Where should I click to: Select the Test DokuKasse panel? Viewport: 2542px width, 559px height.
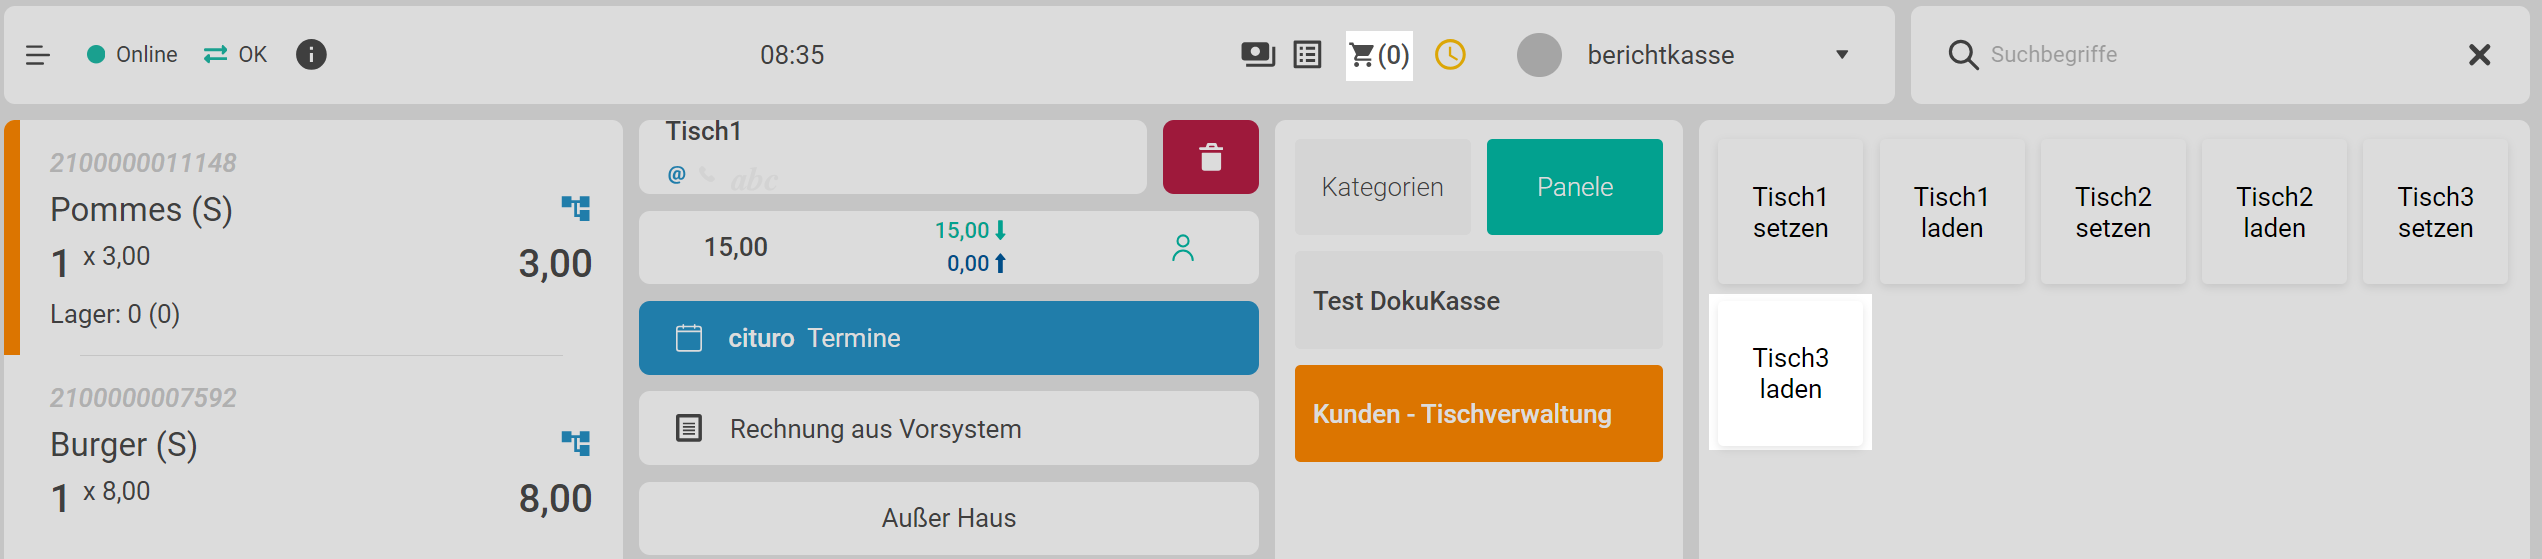click(1478, 301)
